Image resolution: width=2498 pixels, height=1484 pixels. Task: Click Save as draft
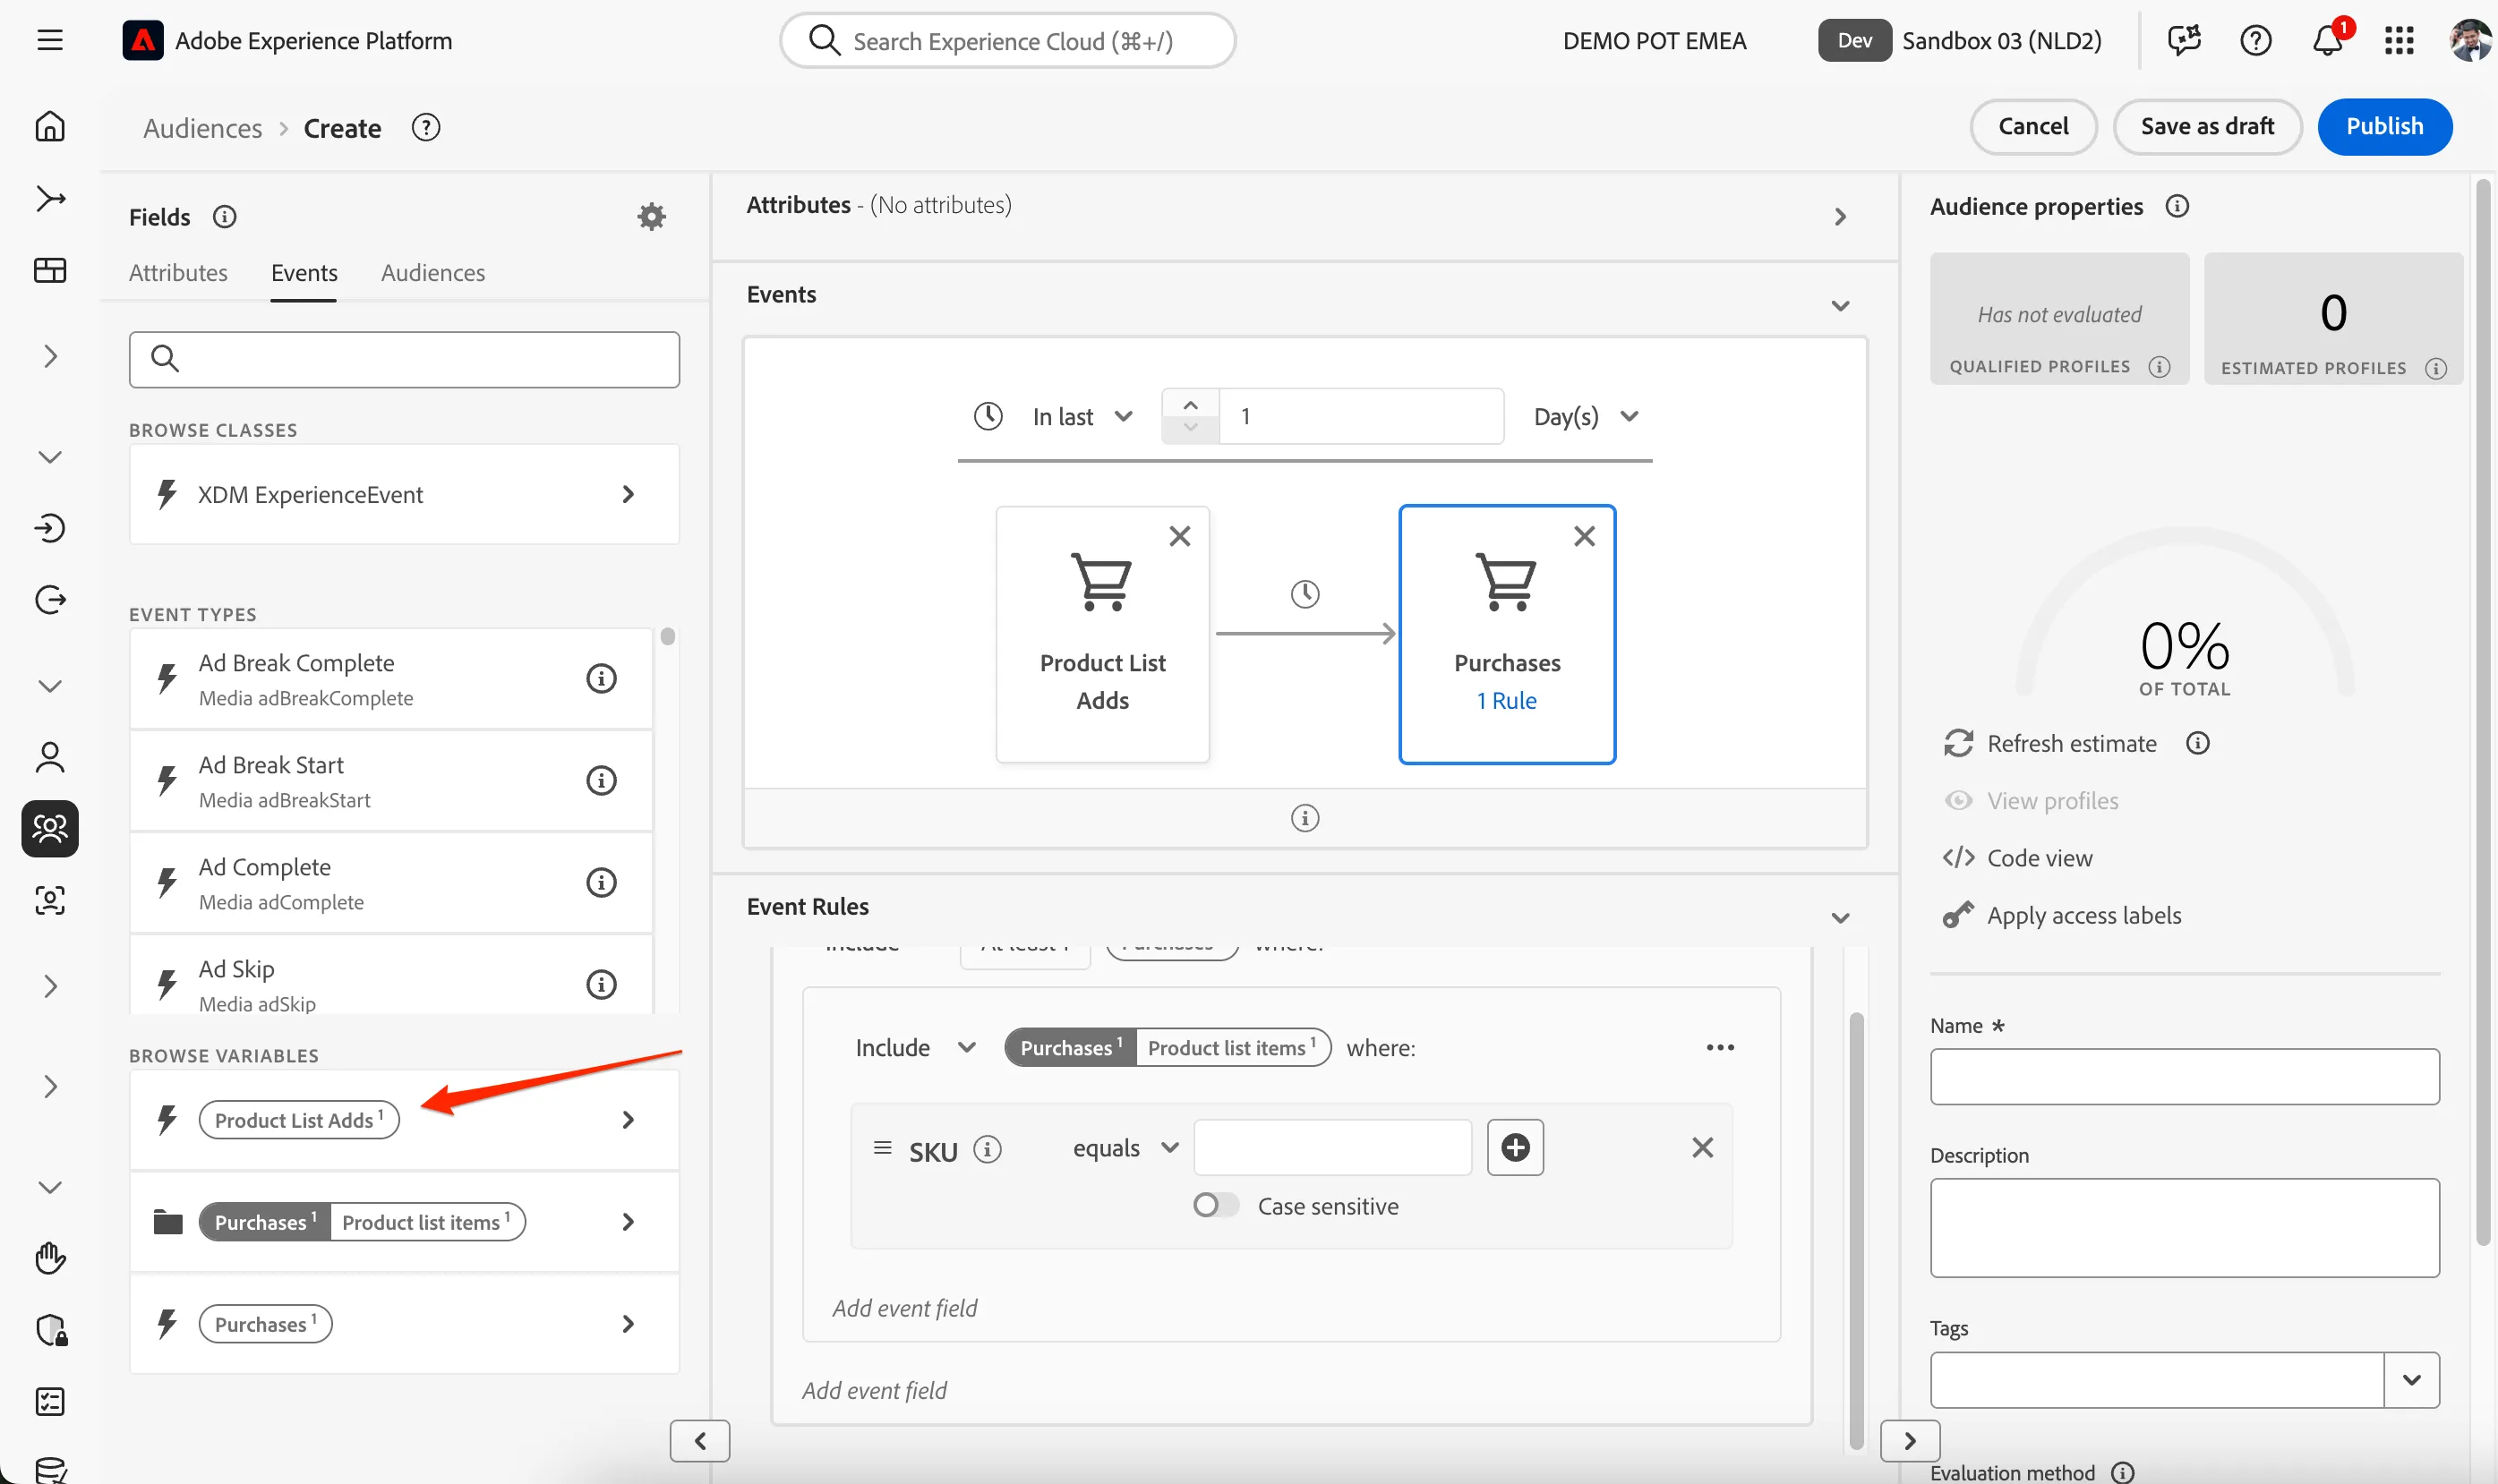[x=2207, y=126]
